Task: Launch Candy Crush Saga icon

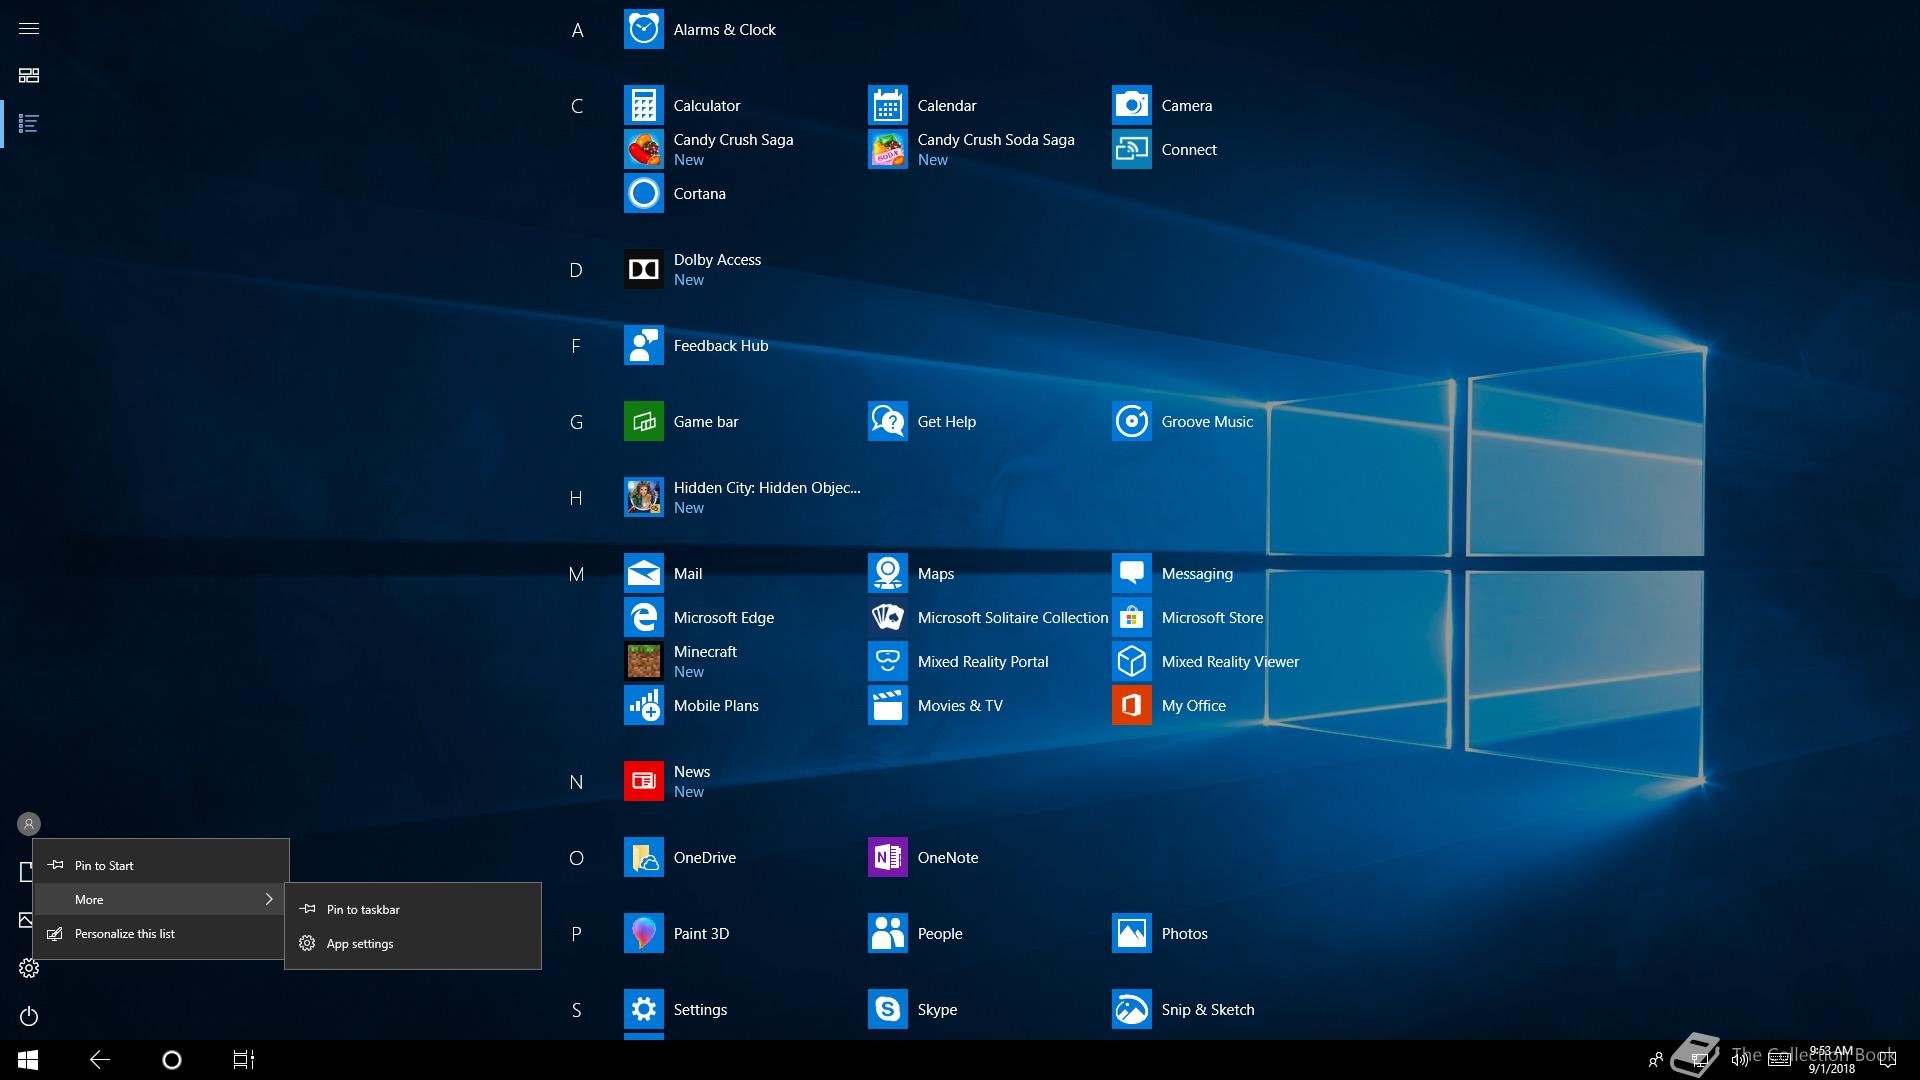Action: (x=643, y=150)
